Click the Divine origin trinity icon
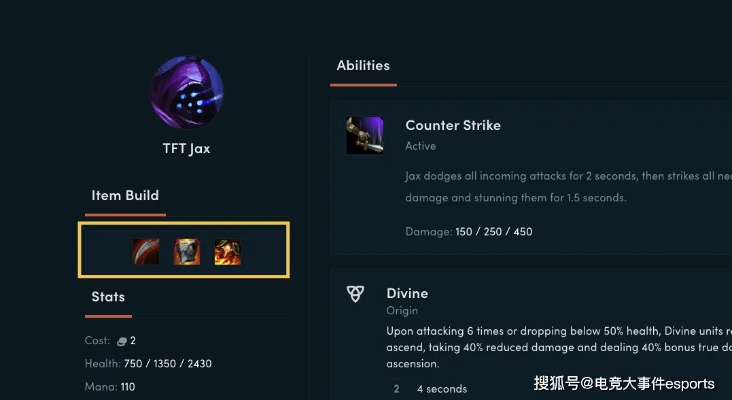732x400 pixels. (355, 294)
